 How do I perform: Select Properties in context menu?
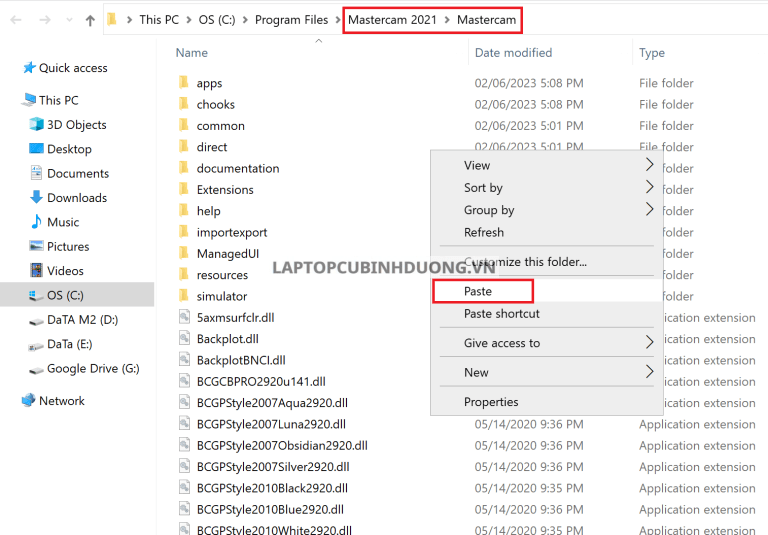click(491, 402)
